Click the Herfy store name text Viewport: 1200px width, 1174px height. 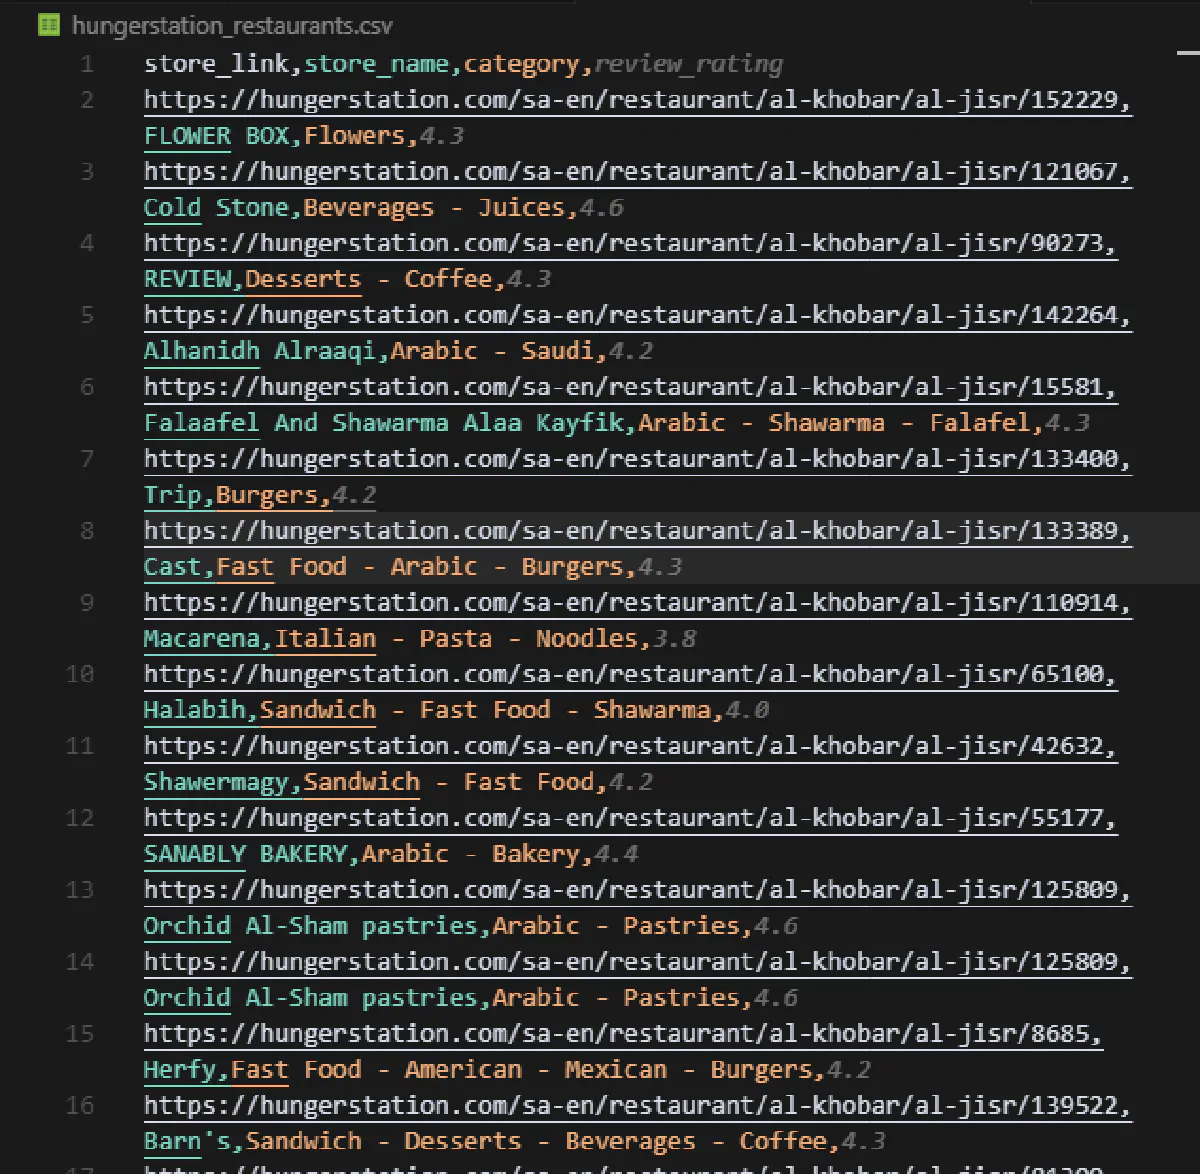(x=178, y=1070)
